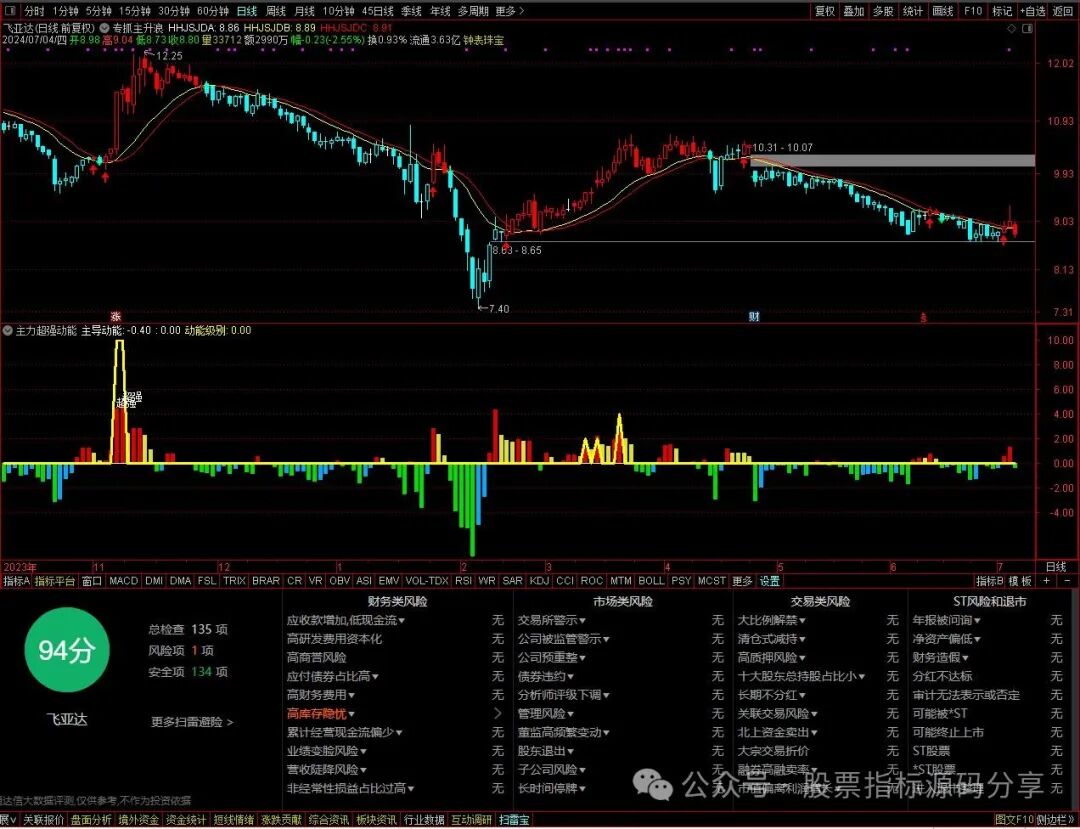This screenshot has width=1080, height=829.
Task: Expand the 年报被问询 risk item
Action: pos(946,620)
